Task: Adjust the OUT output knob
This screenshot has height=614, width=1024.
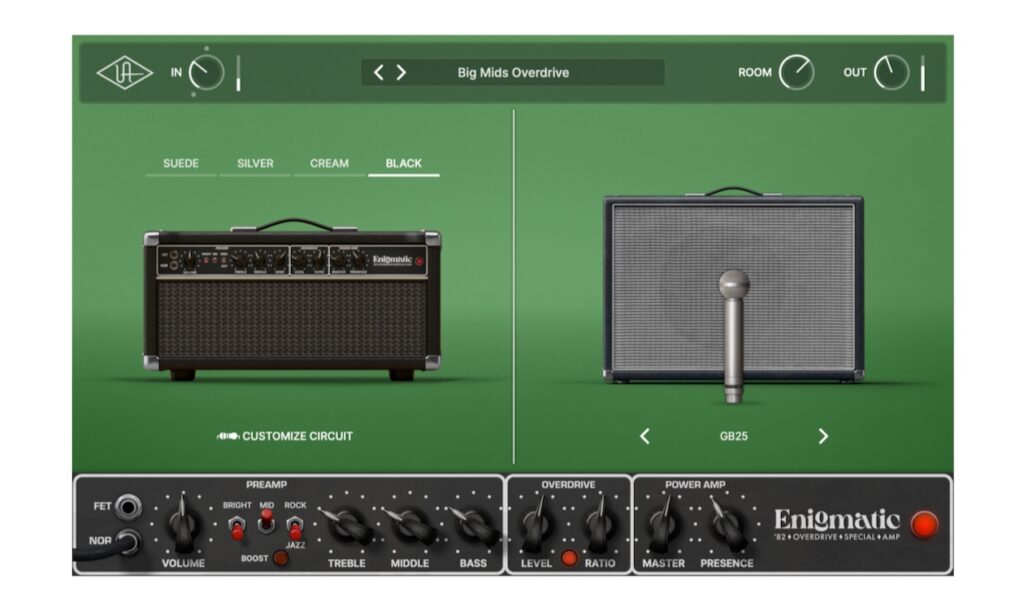Action: tap(891, 73)
